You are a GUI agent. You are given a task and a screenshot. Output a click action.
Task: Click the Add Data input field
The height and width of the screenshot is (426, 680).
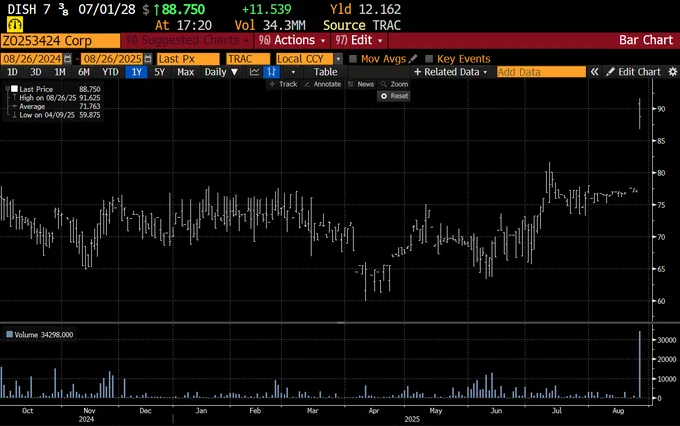(541, 72)
